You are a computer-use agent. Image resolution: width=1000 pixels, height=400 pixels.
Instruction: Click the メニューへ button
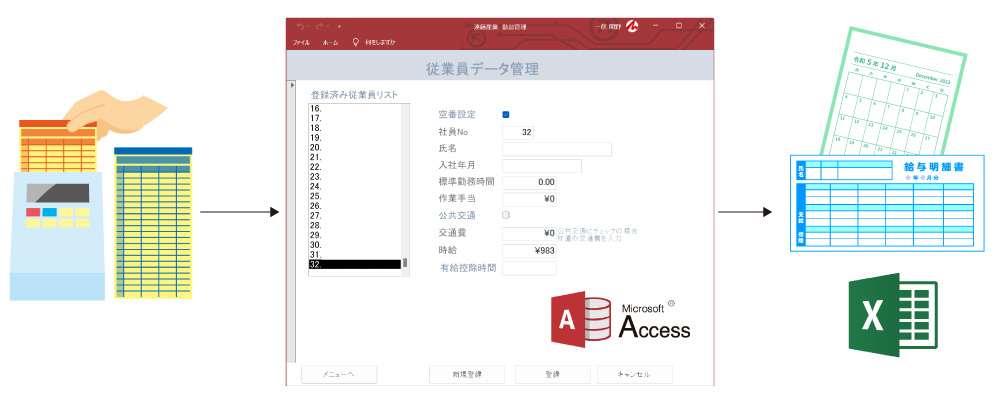point(339,374)
